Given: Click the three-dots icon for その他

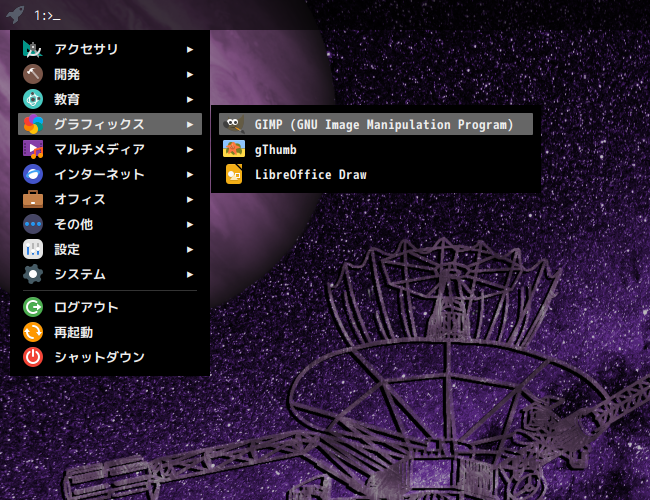Looking at the screenshot, I should point(33,224).
